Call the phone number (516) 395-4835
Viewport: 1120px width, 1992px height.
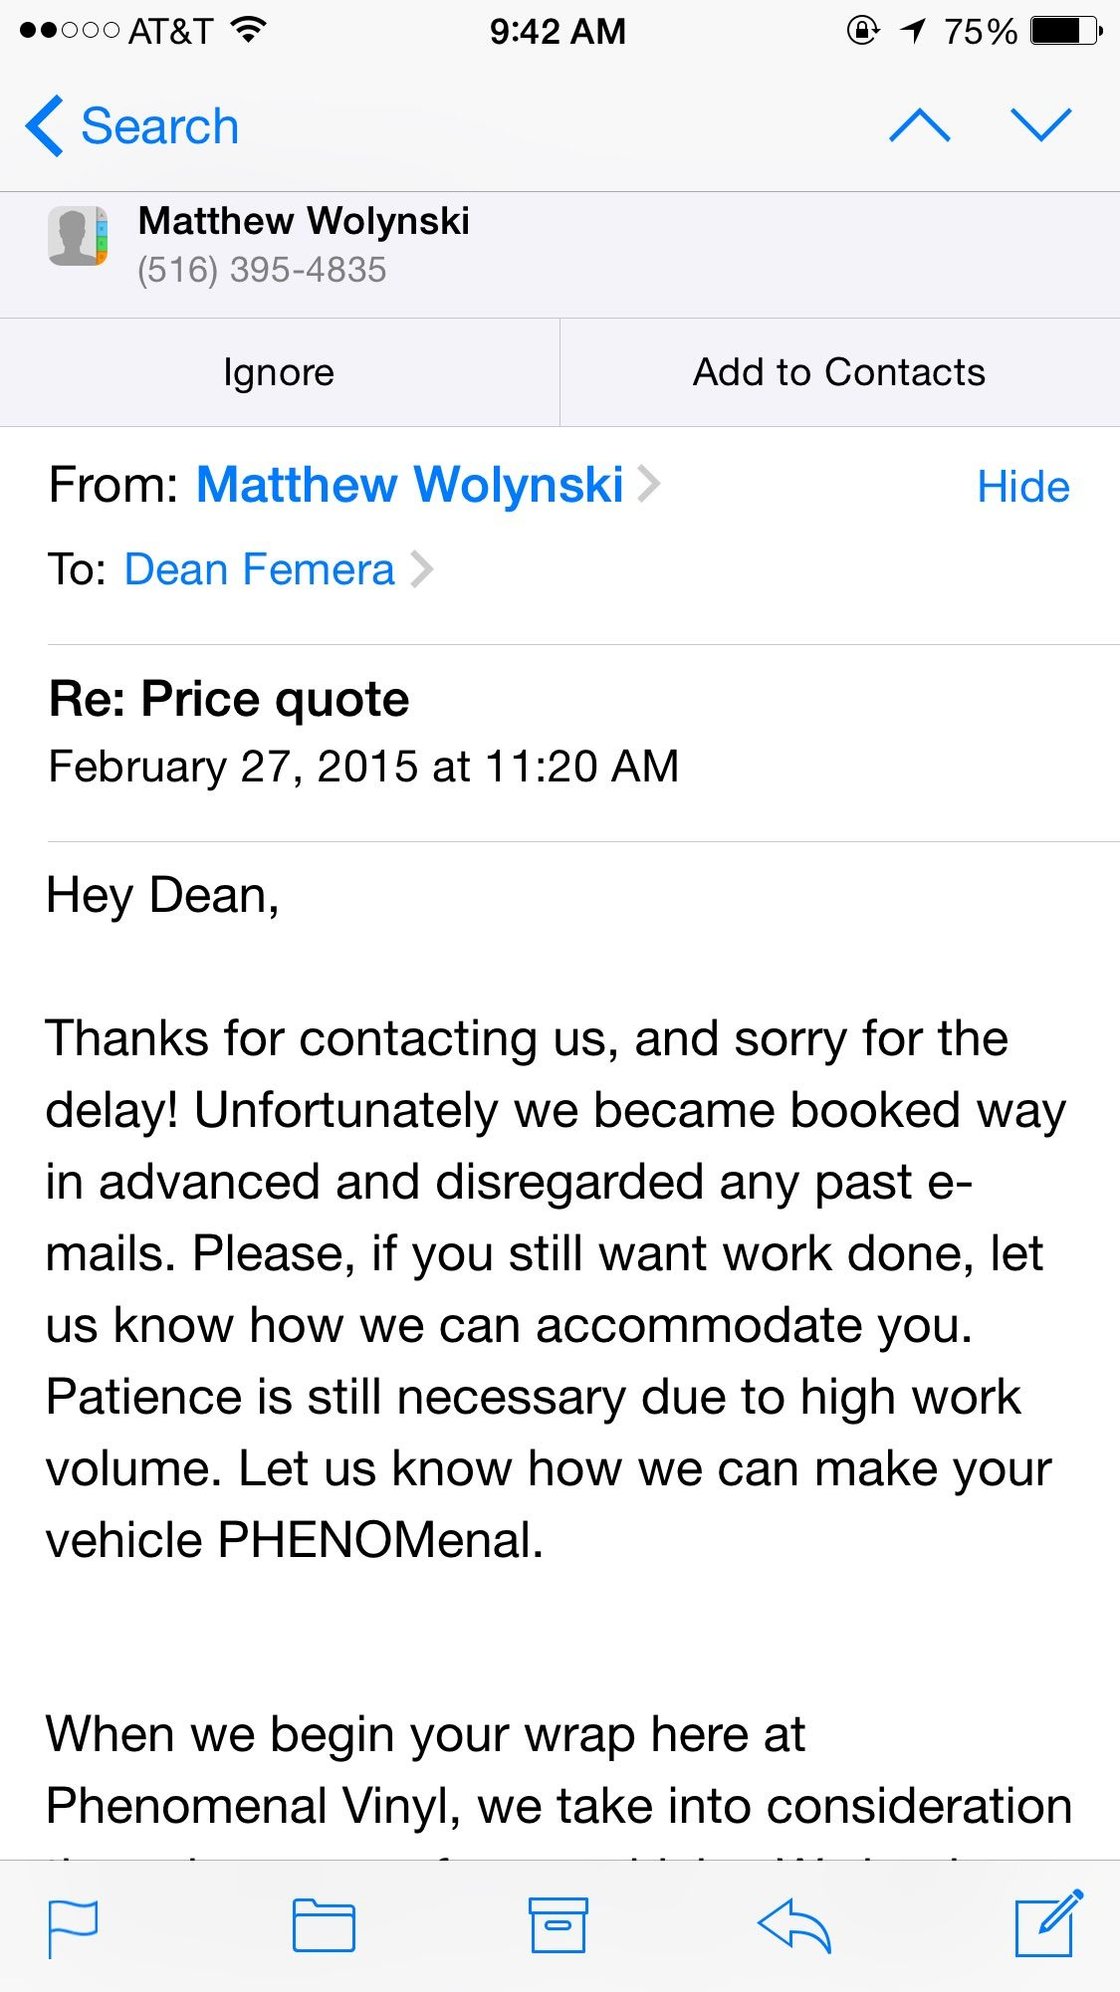[x=262, y=270]
